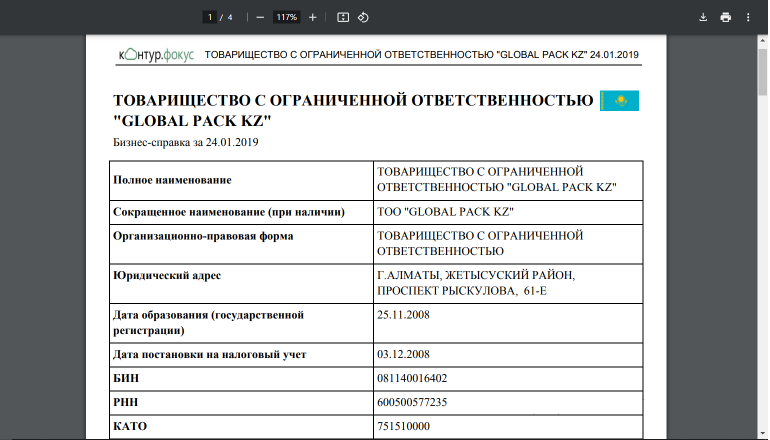
Task: Click the address value ПРОСПЕКТ РЫСКУЛОВА, 61-Е
Action: (x=462, y=291)
